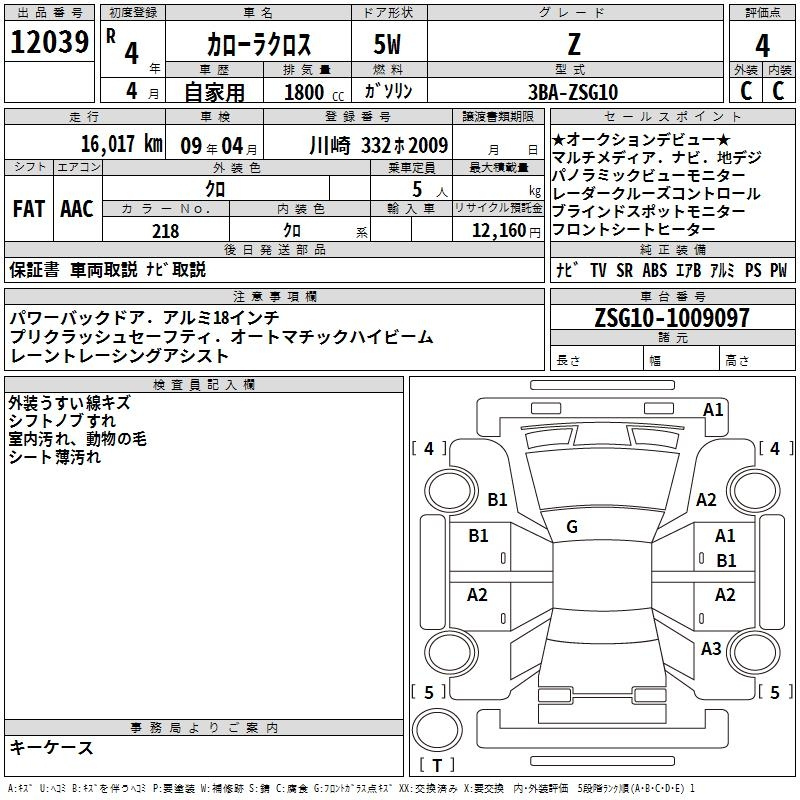
Task: Select the model code 3BA-ZSG10
Action: [573, 92]
